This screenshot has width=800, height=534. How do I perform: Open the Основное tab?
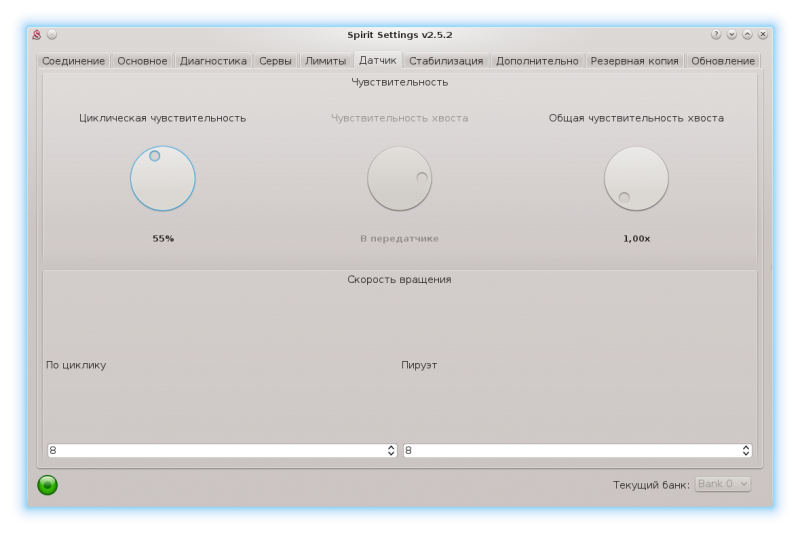tap(142, 61)
